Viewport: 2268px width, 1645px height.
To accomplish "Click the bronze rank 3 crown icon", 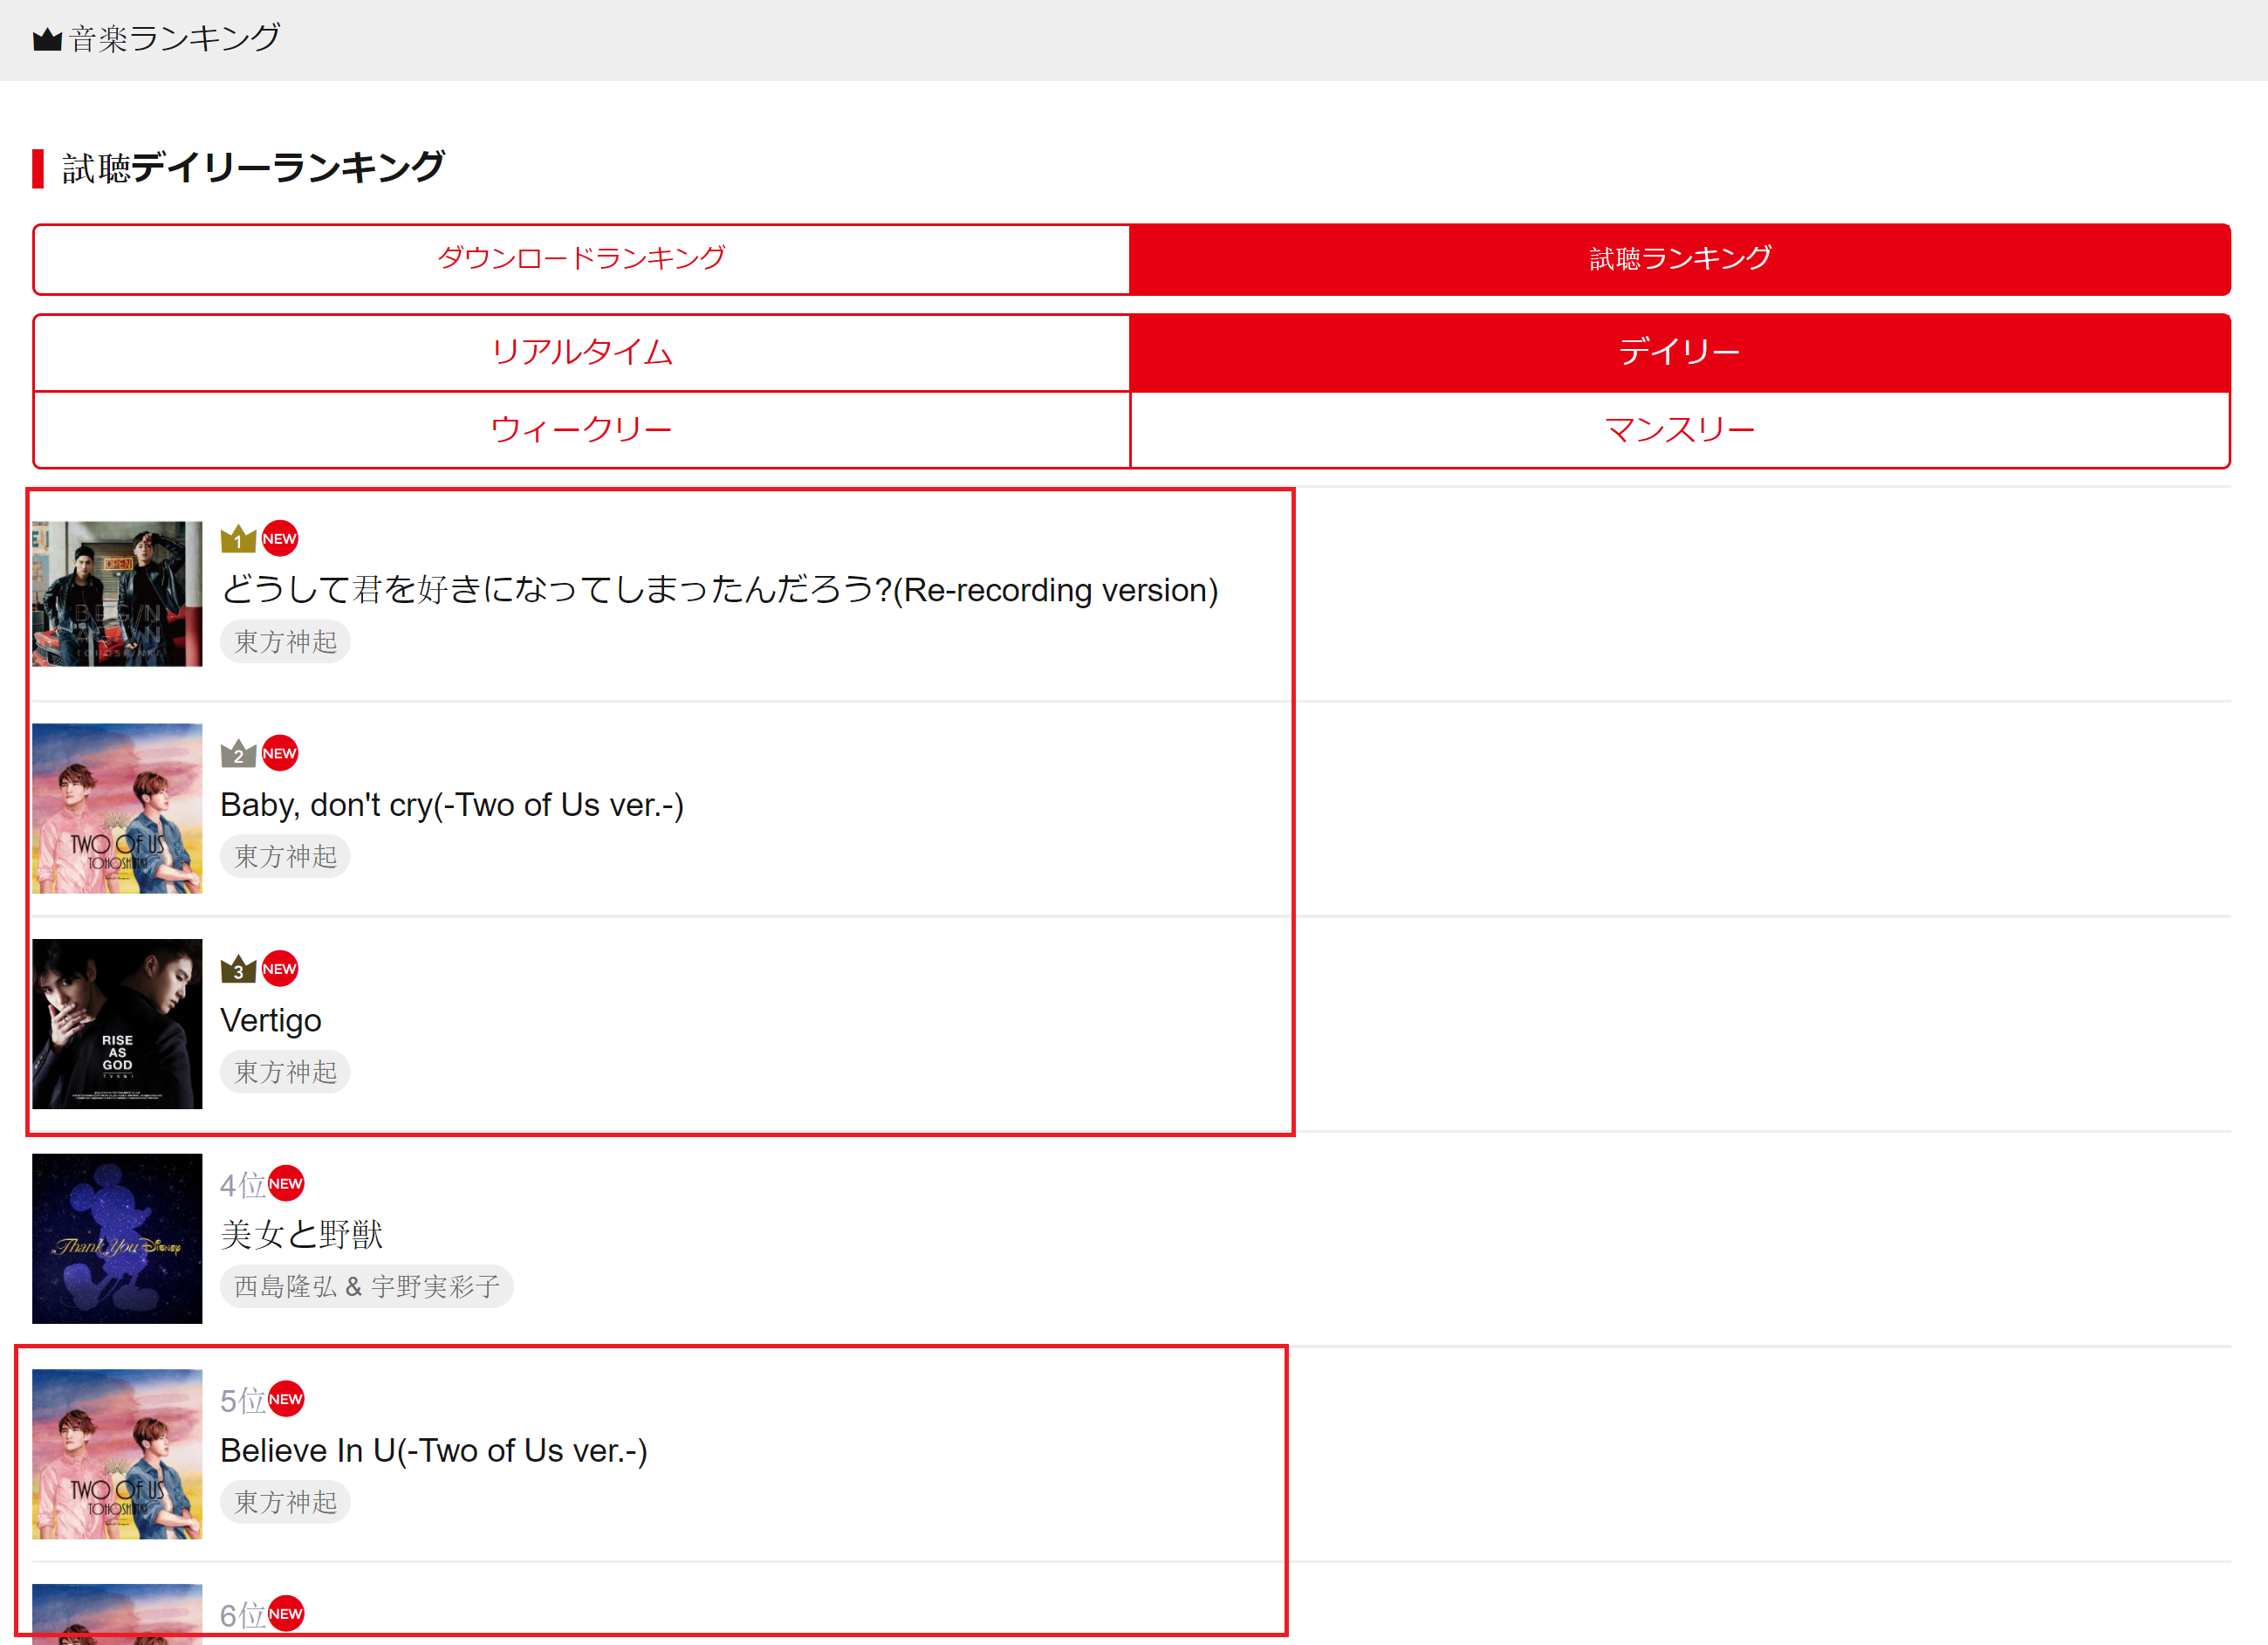I will [x=238, y=969].
